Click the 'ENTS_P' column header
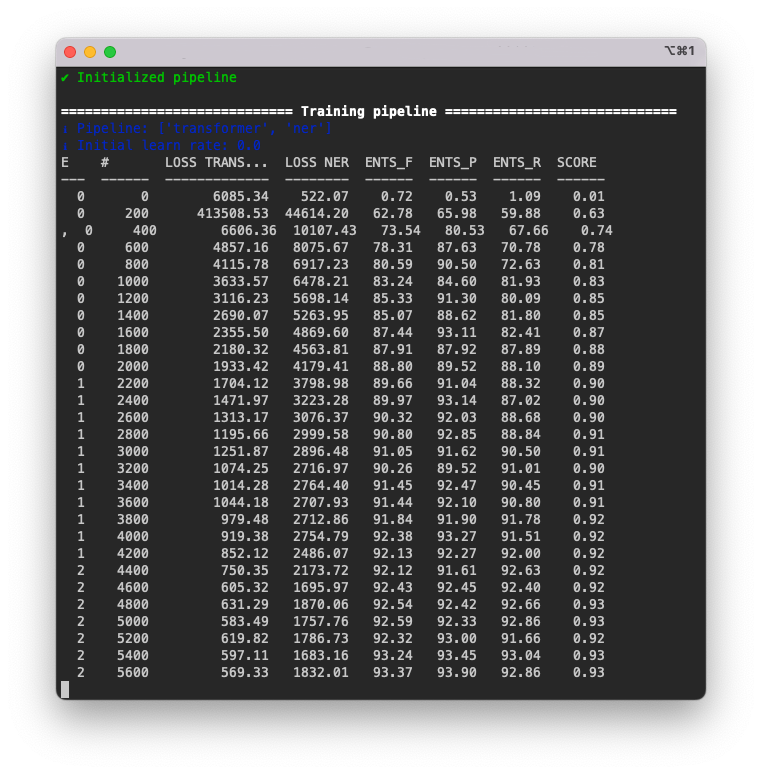The height and width of the screenshot is (774, 762). pyautogui.click(x=452, y=162)
